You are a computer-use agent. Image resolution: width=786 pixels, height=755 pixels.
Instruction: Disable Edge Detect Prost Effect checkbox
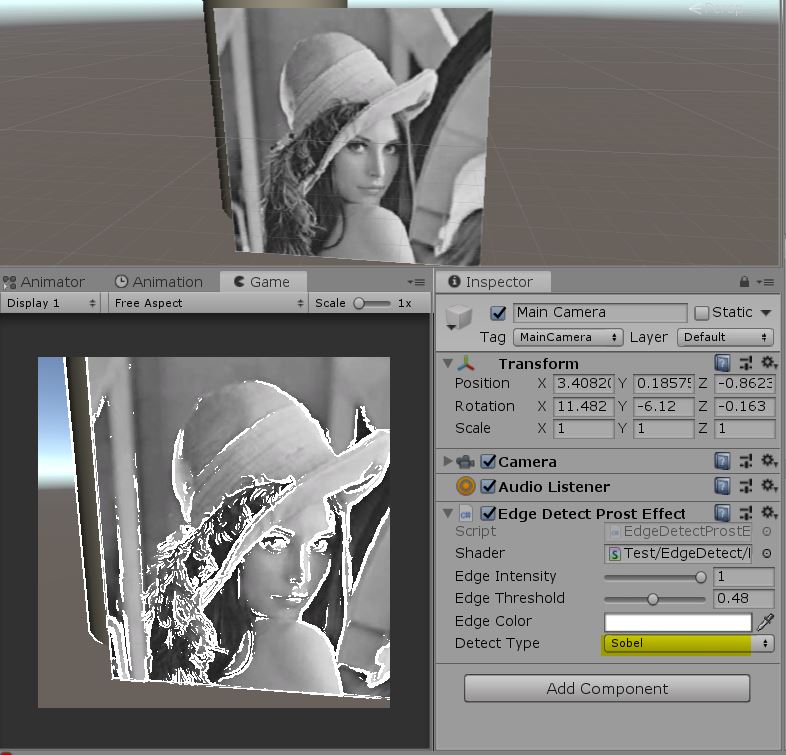[488, 513]
